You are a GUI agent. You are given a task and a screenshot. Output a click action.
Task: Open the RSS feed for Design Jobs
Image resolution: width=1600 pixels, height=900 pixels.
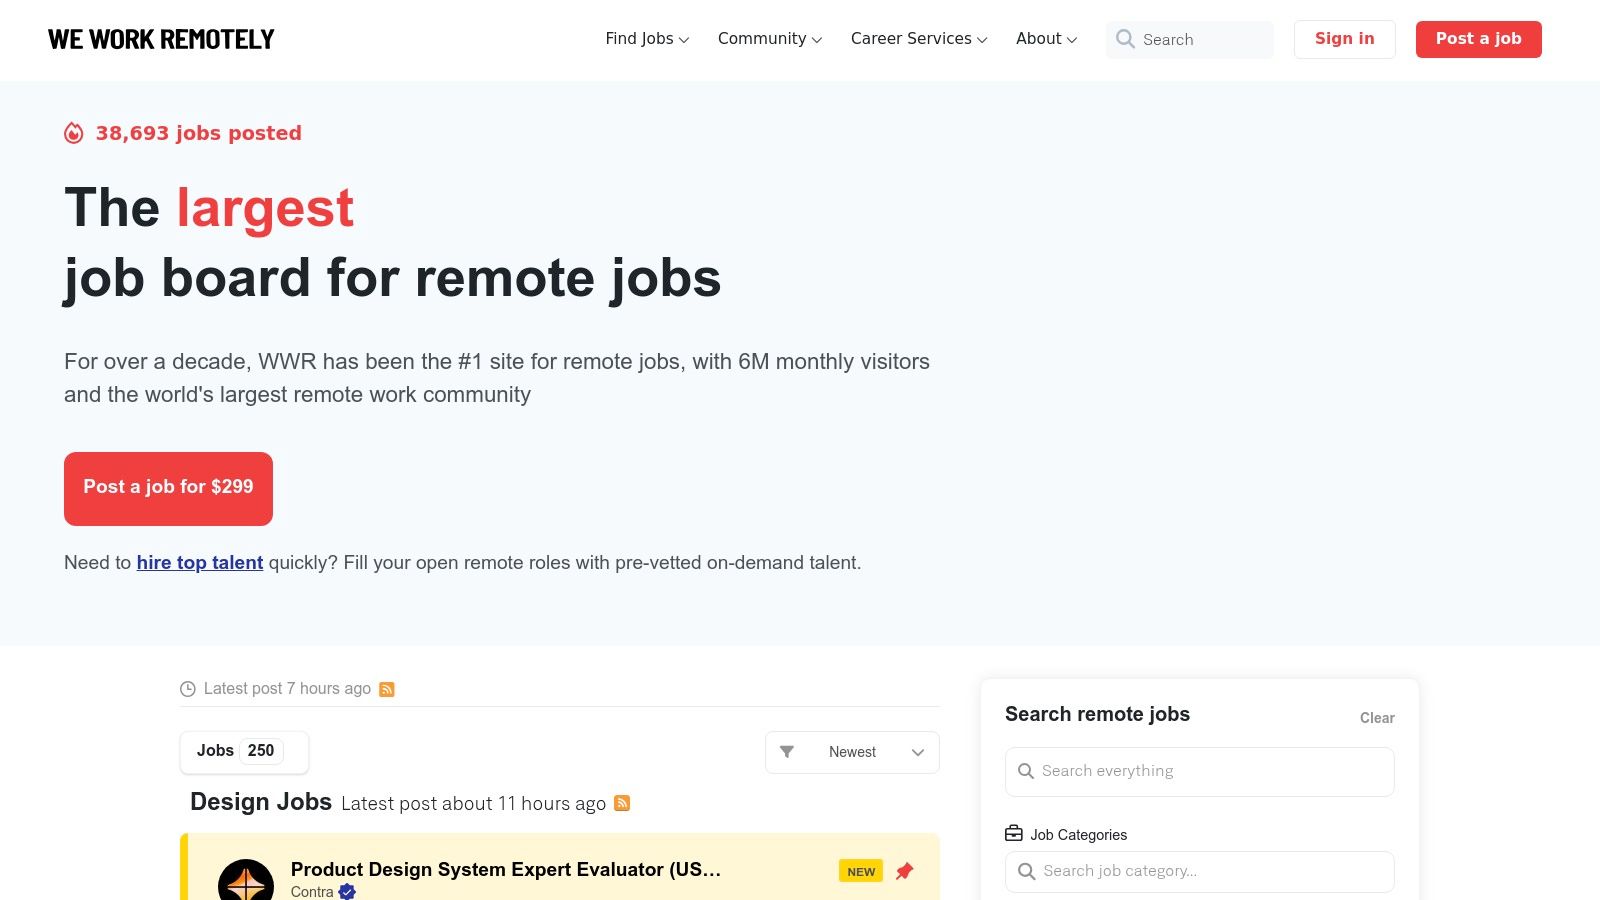click(x=622, y=803)
